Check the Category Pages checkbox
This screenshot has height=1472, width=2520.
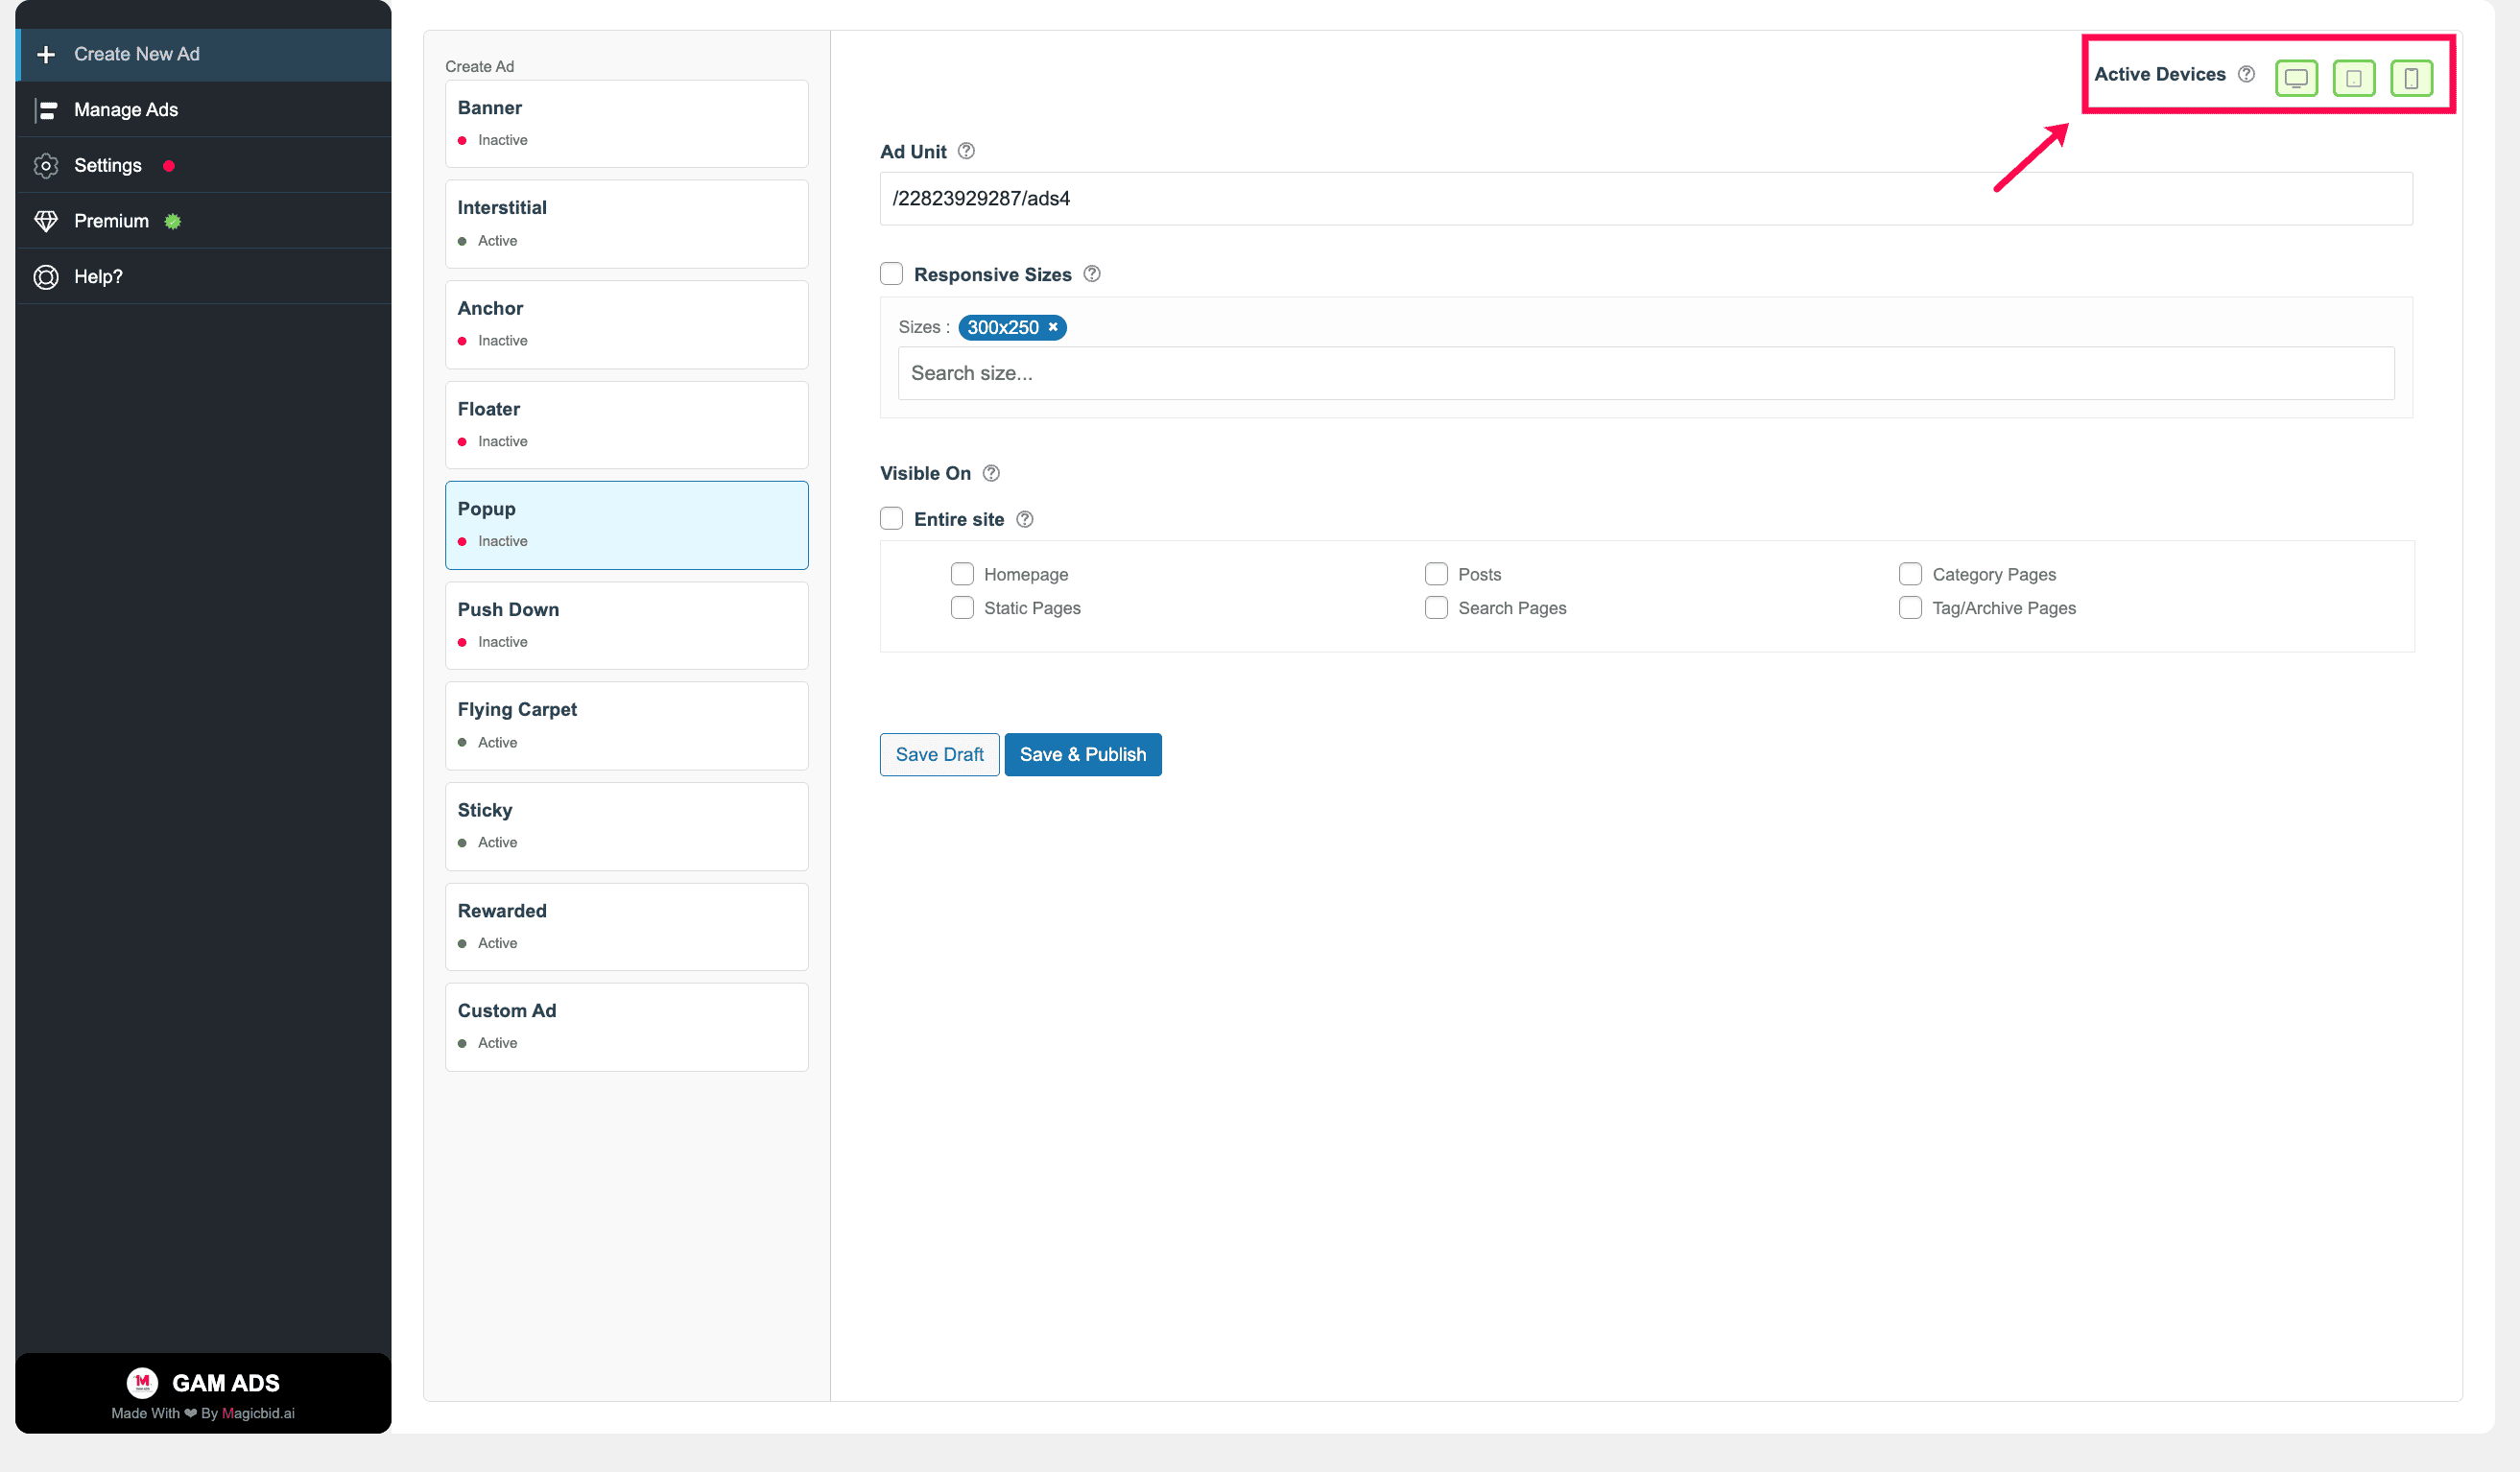coord(1910,574)
